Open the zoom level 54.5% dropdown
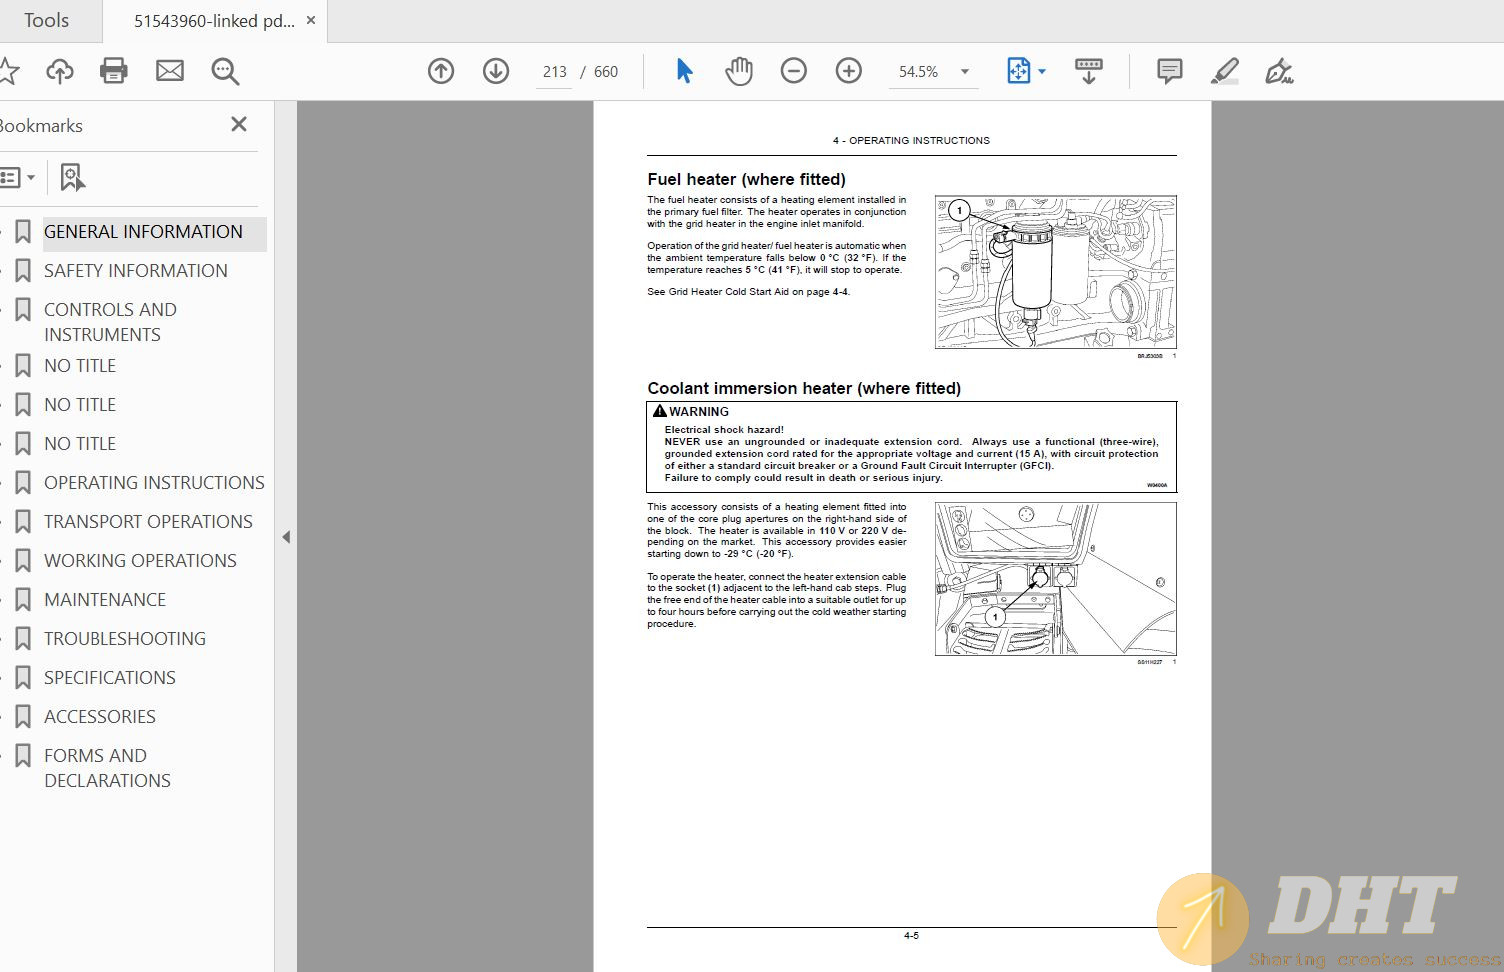 [x=964, y=72]
